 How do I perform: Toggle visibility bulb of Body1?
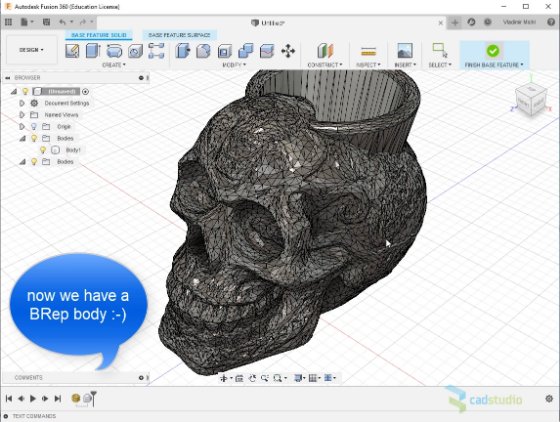click(x=43, y=150)
